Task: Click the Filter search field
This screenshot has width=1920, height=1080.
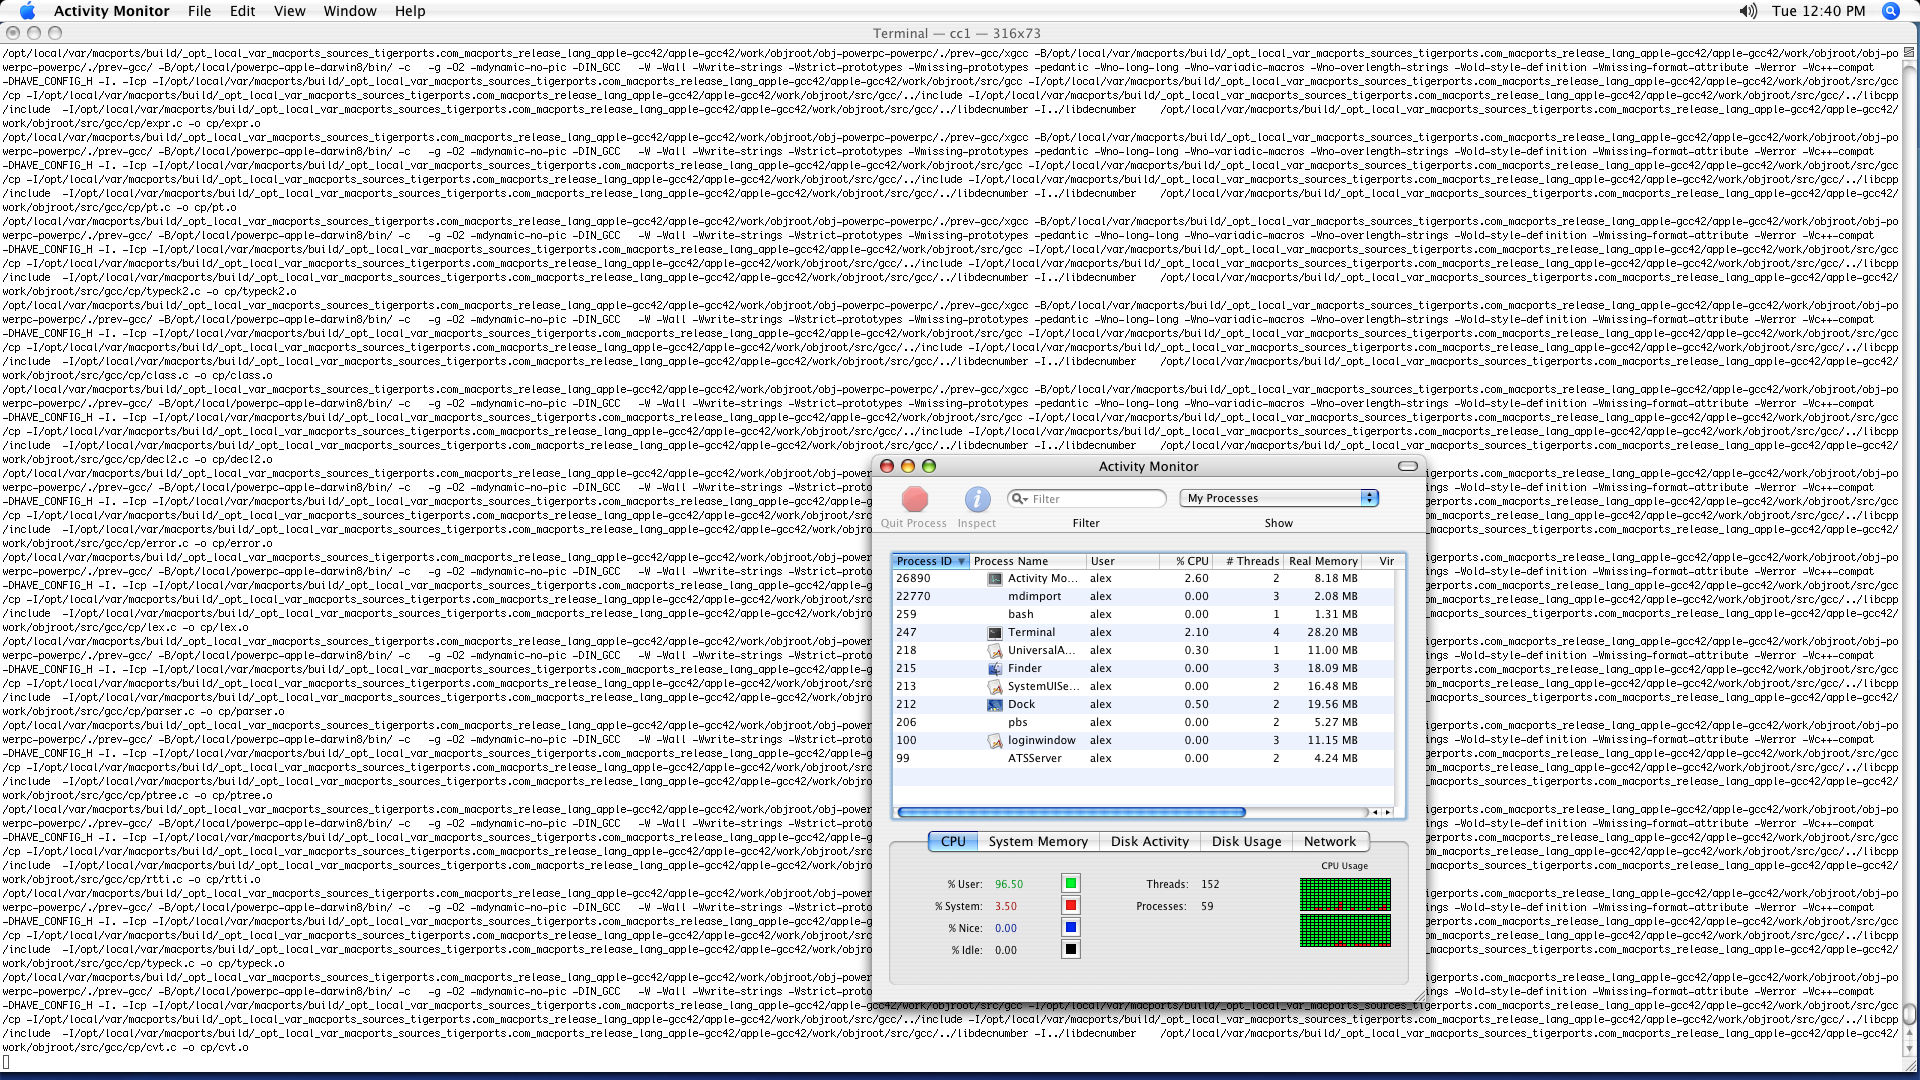Action: (1087, 499)
